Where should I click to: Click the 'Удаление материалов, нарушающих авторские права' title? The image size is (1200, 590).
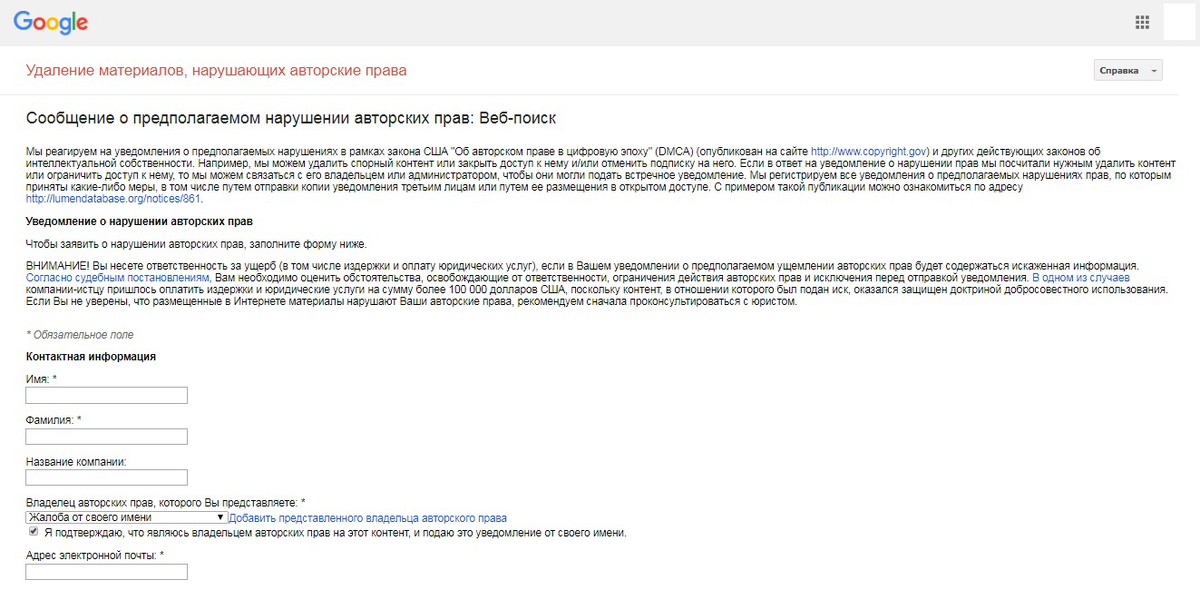(x=216, y=71)
